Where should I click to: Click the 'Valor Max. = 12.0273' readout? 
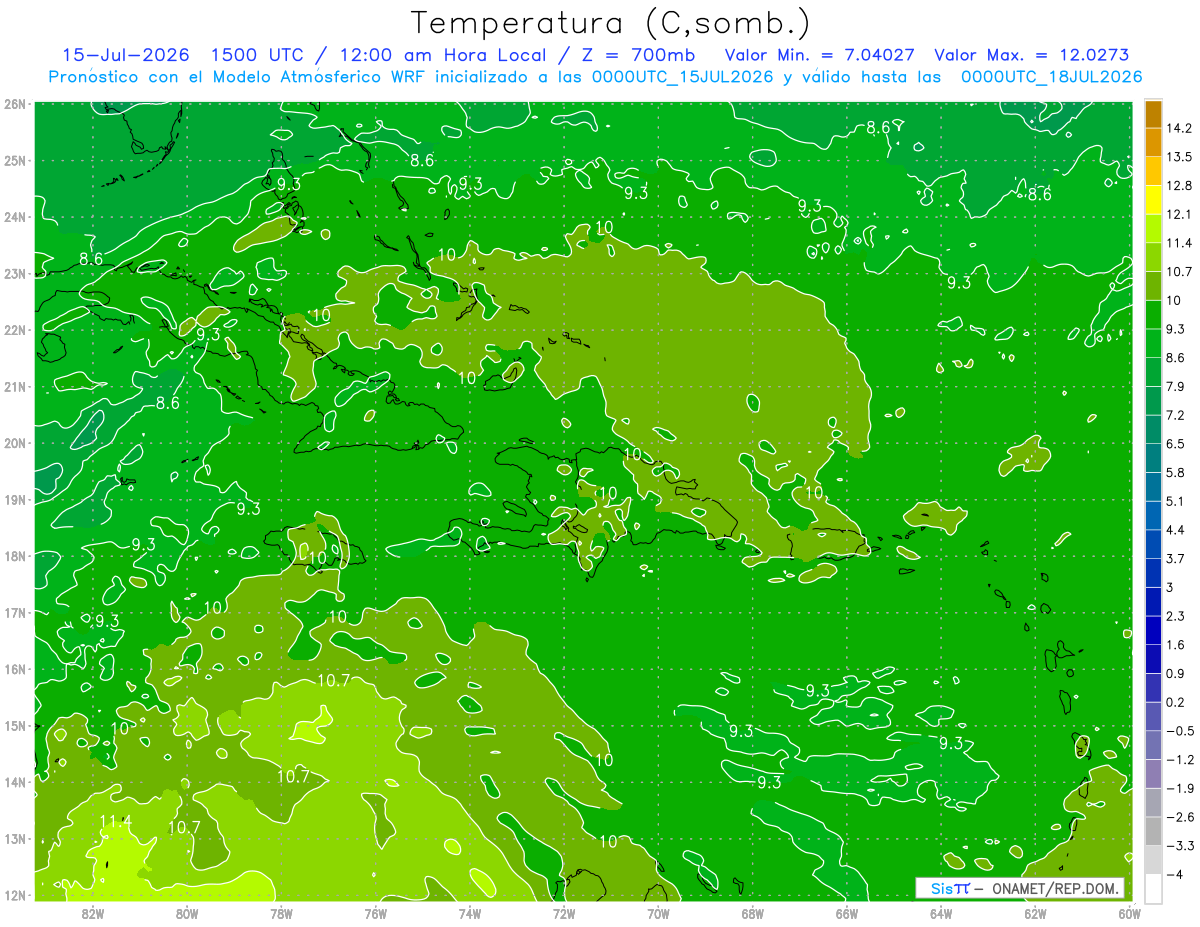tap(1032, 54)
